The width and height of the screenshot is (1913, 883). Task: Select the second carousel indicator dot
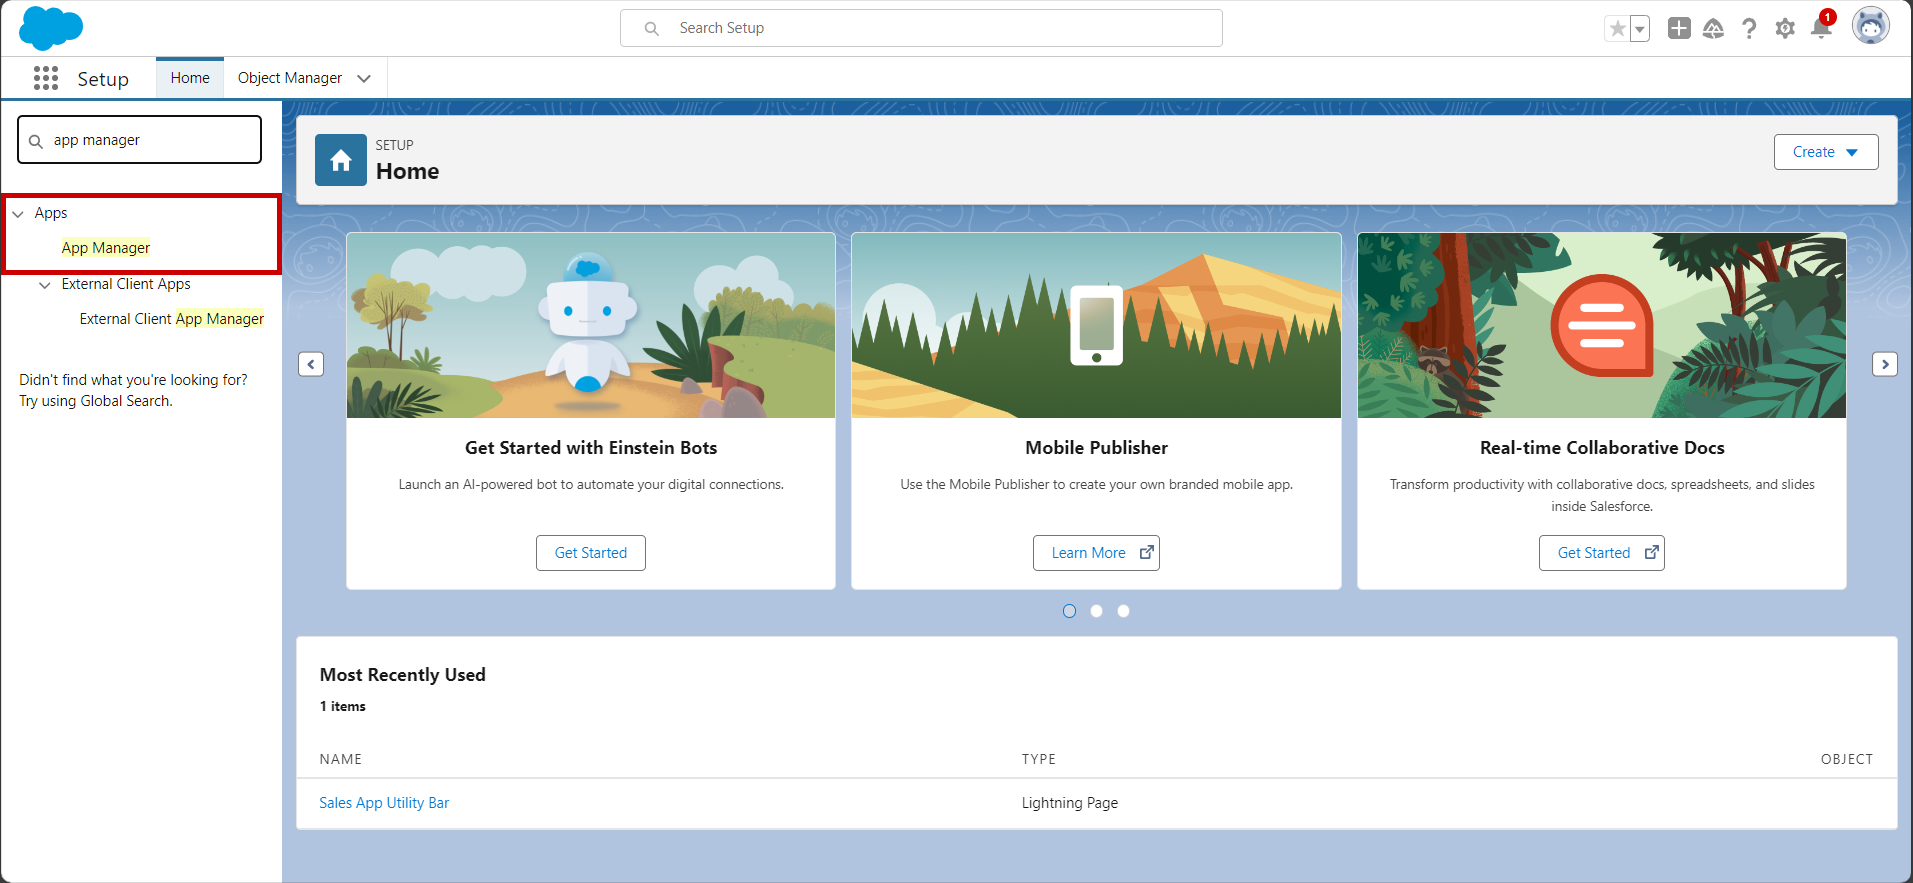click(x=1096, y=611)
